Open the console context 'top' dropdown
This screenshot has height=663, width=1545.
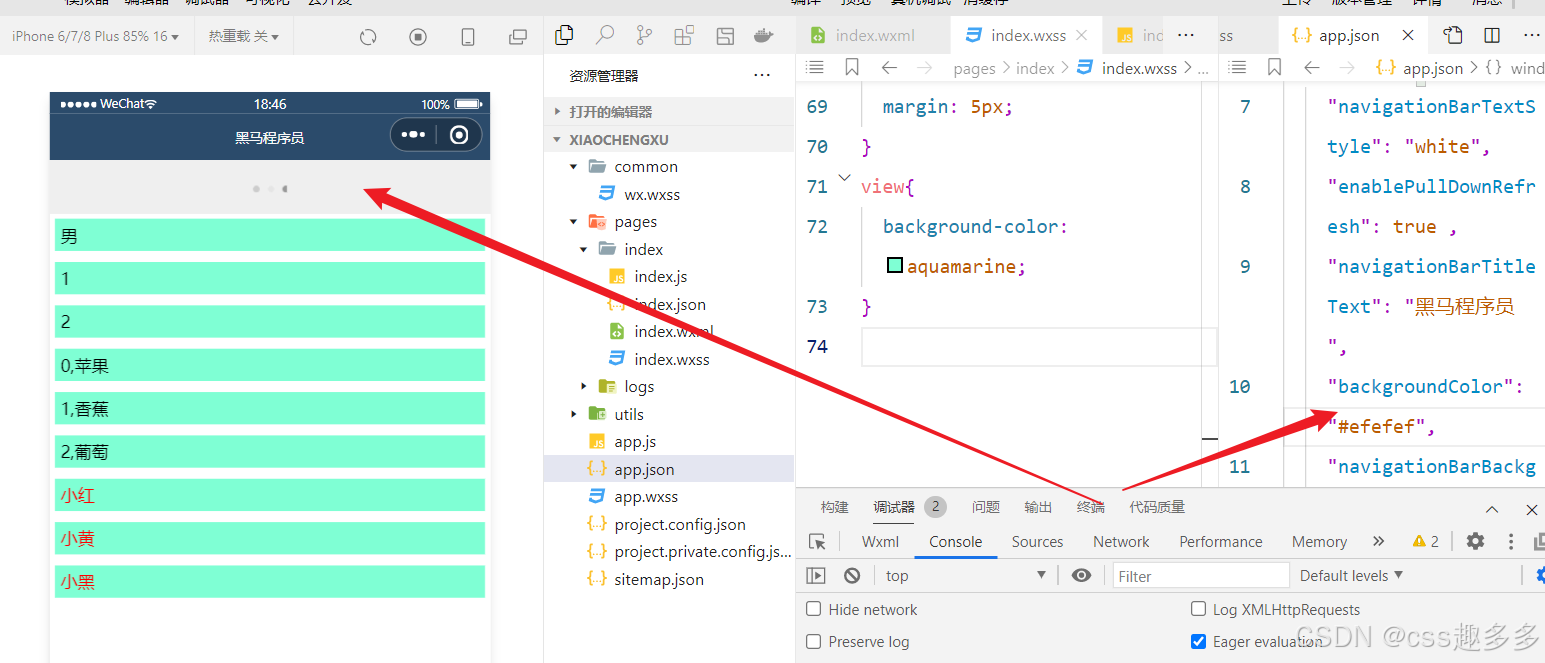point(965,576)
